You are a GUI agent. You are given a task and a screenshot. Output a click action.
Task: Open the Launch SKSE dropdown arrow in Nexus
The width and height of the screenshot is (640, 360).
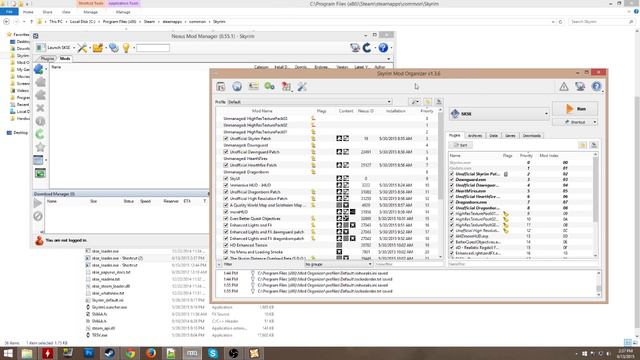[74, 48]
